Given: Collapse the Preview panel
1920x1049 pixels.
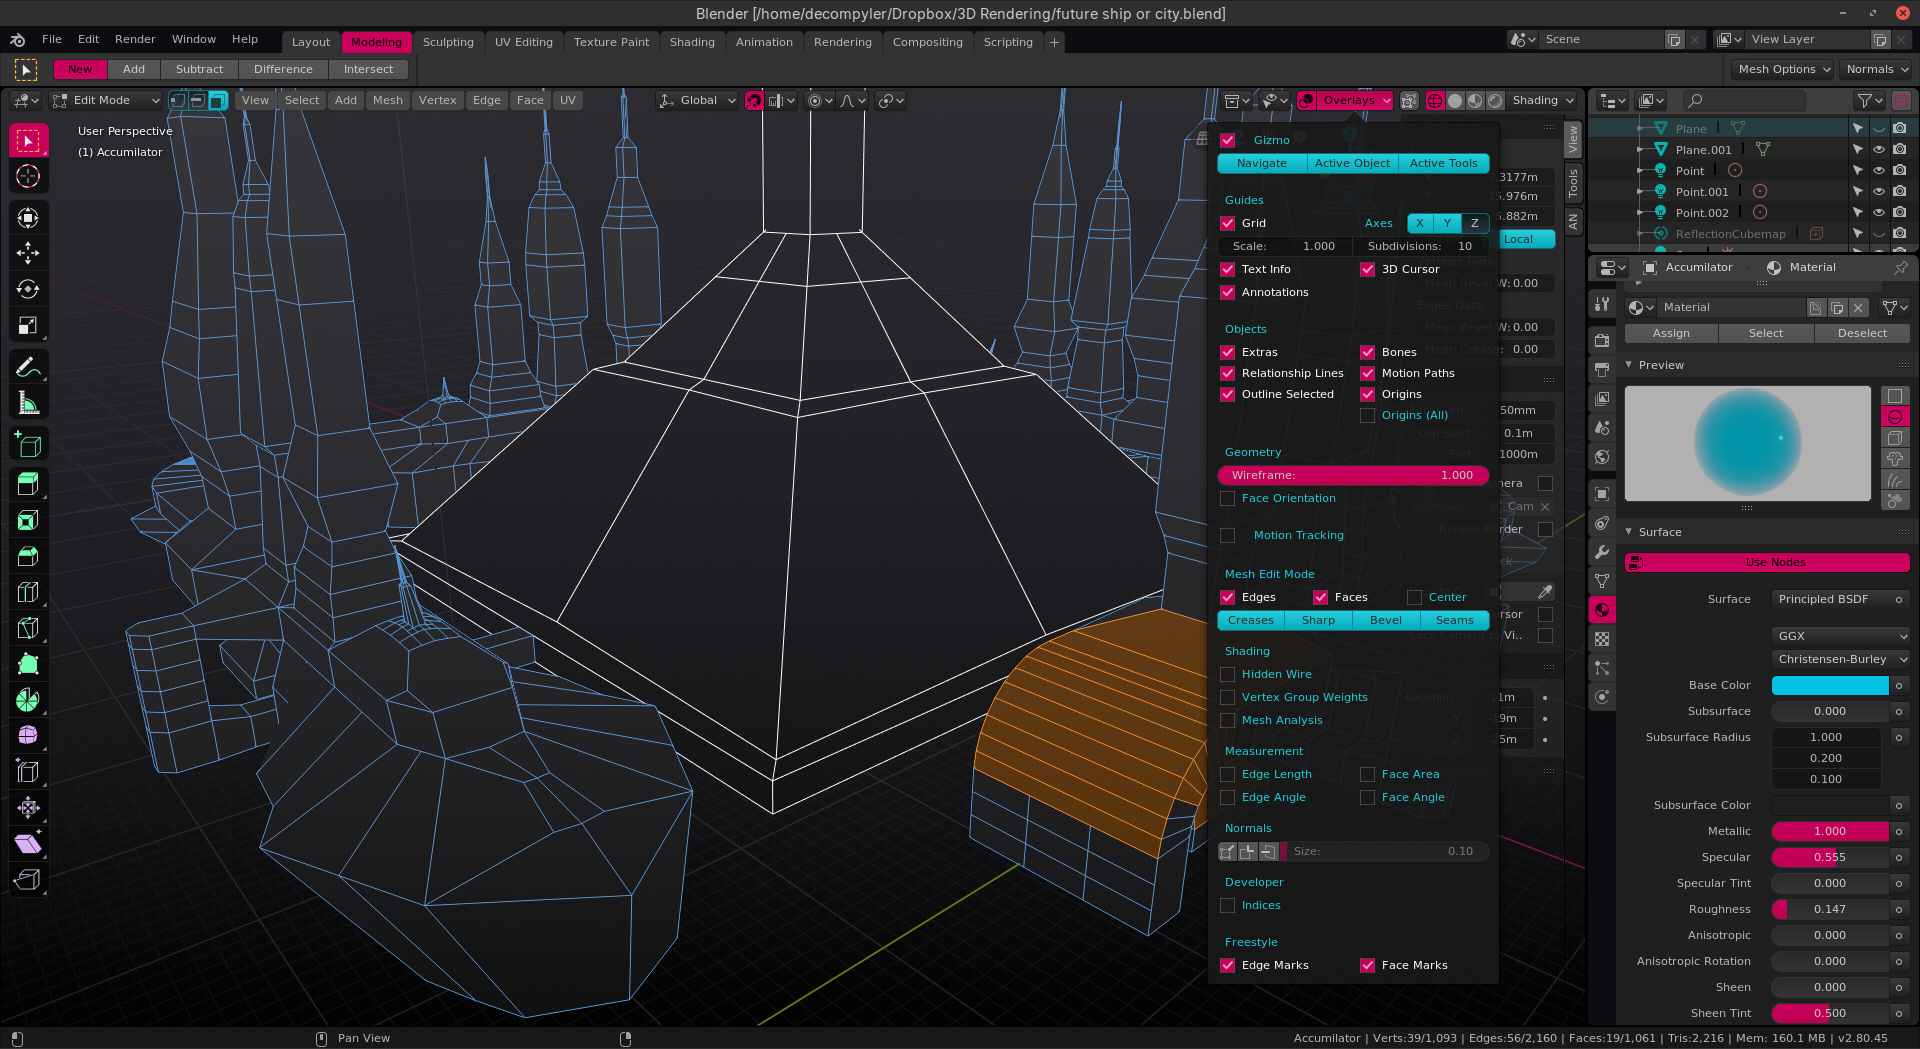Looking at the screenshot, I should point(1630,366).
